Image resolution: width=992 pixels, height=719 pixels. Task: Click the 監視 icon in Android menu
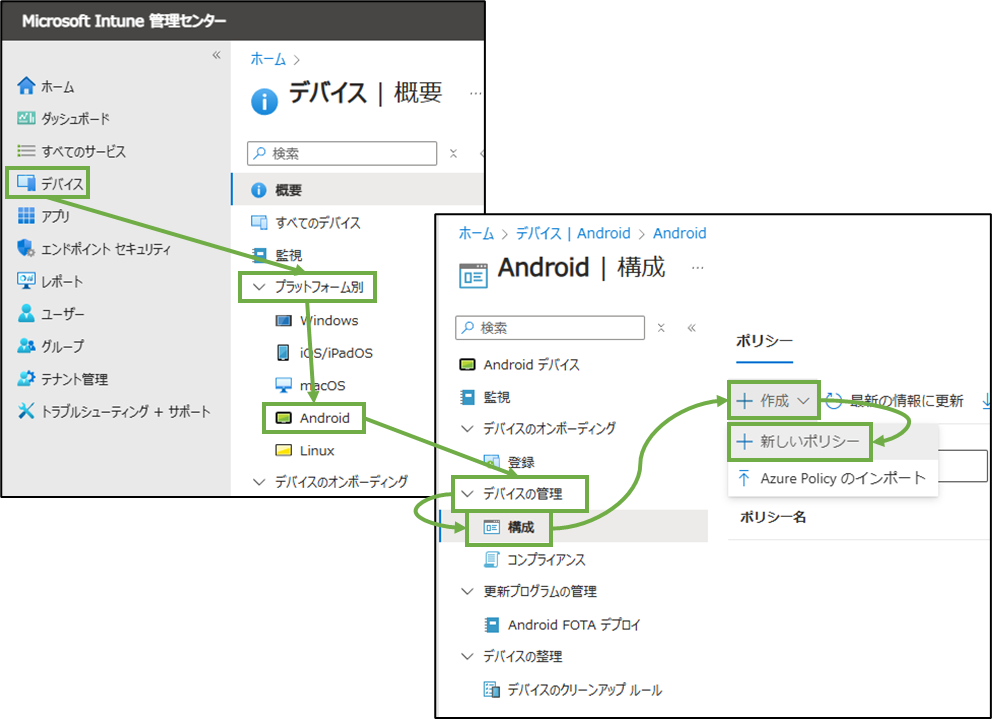[467, 397]
